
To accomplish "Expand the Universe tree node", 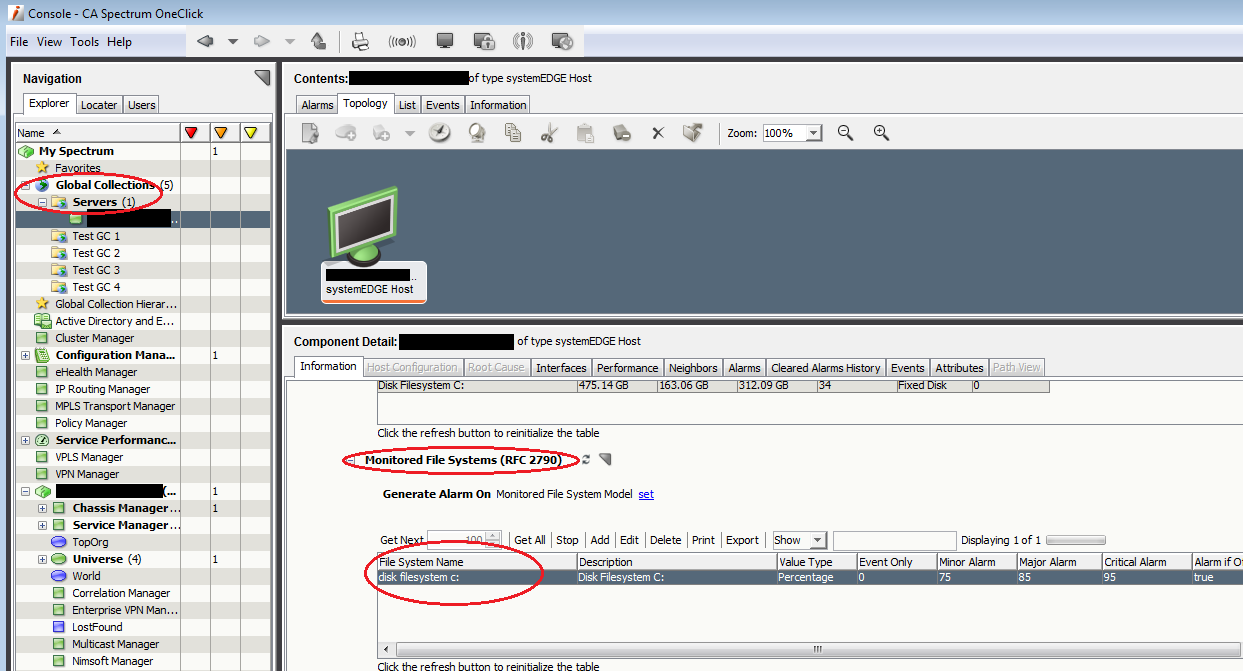I will click(x=43, y=559).
